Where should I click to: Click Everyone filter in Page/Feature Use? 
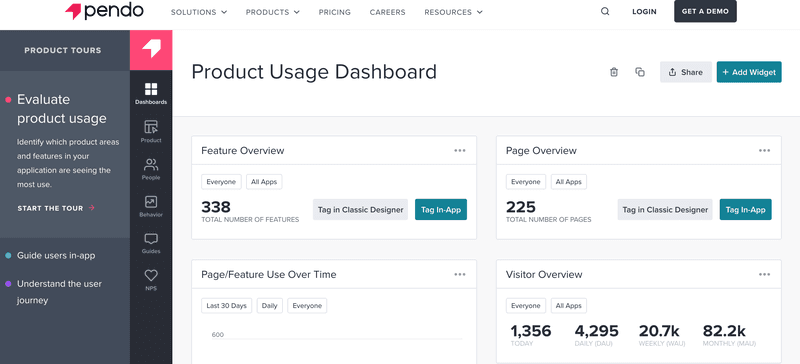click(307, 306)
